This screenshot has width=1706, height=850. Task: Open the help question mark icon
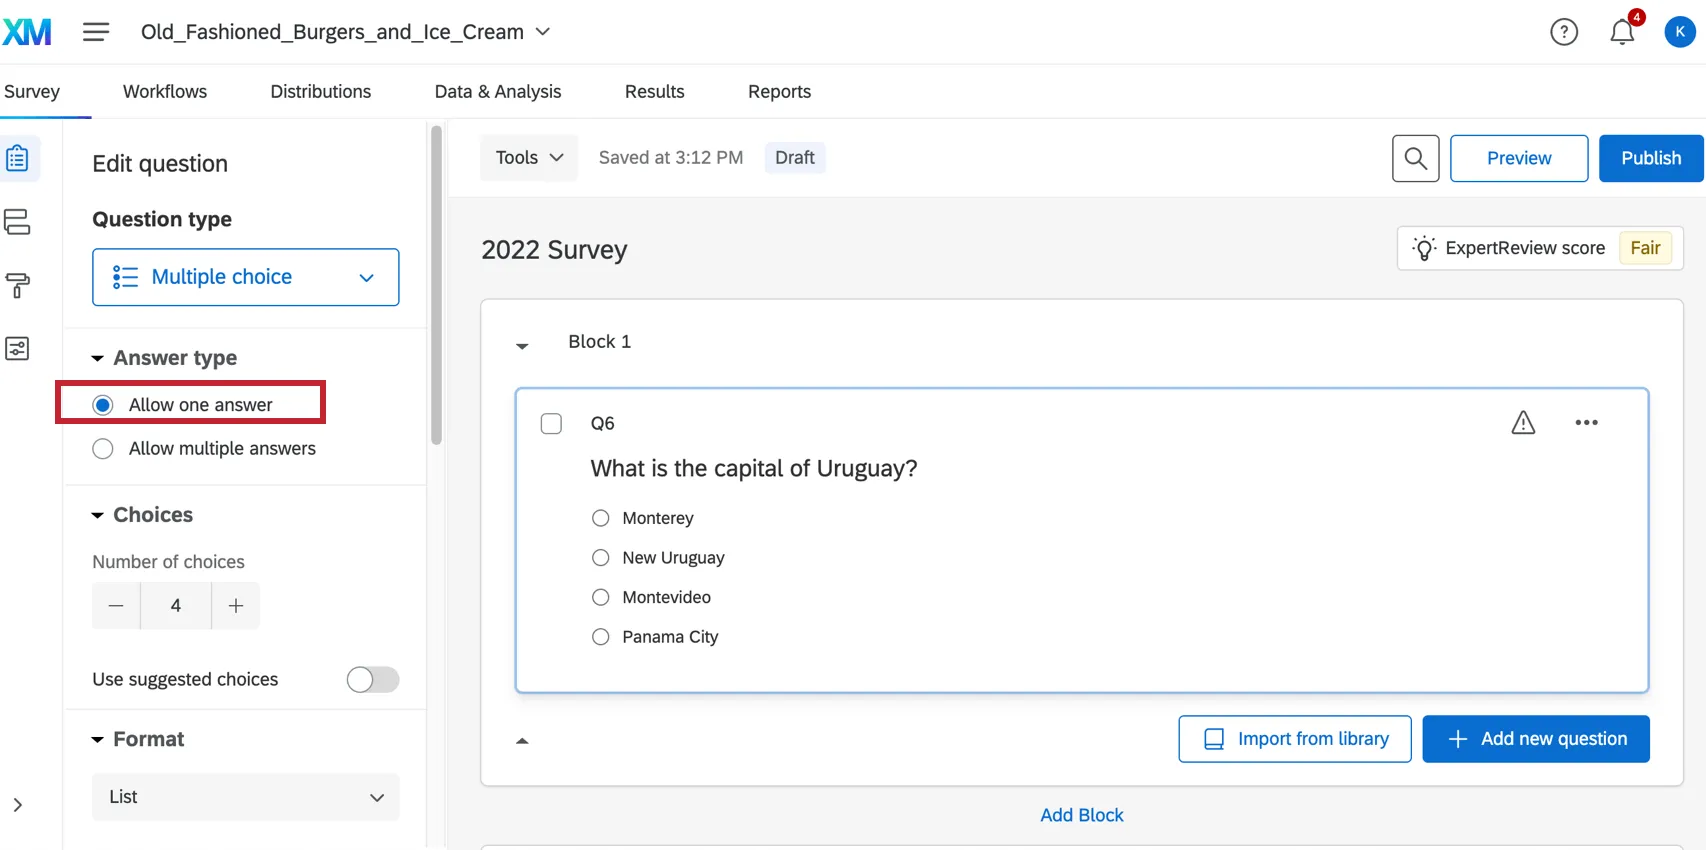(1564, 32)
